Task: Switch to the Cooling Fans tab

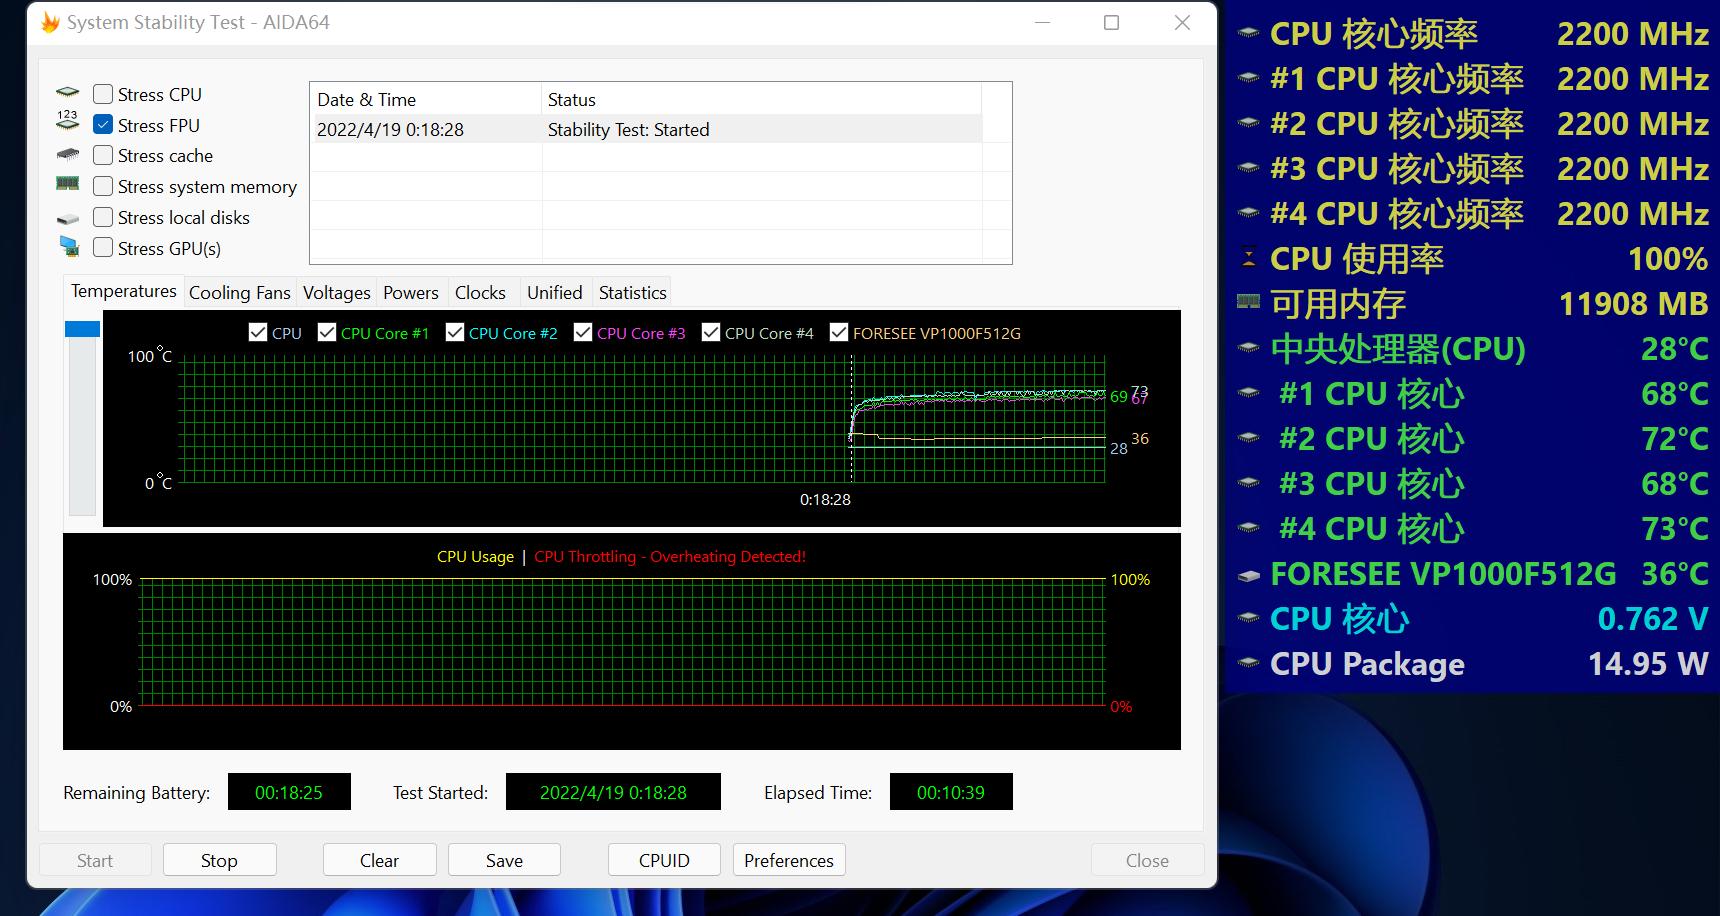Action: 239,293
